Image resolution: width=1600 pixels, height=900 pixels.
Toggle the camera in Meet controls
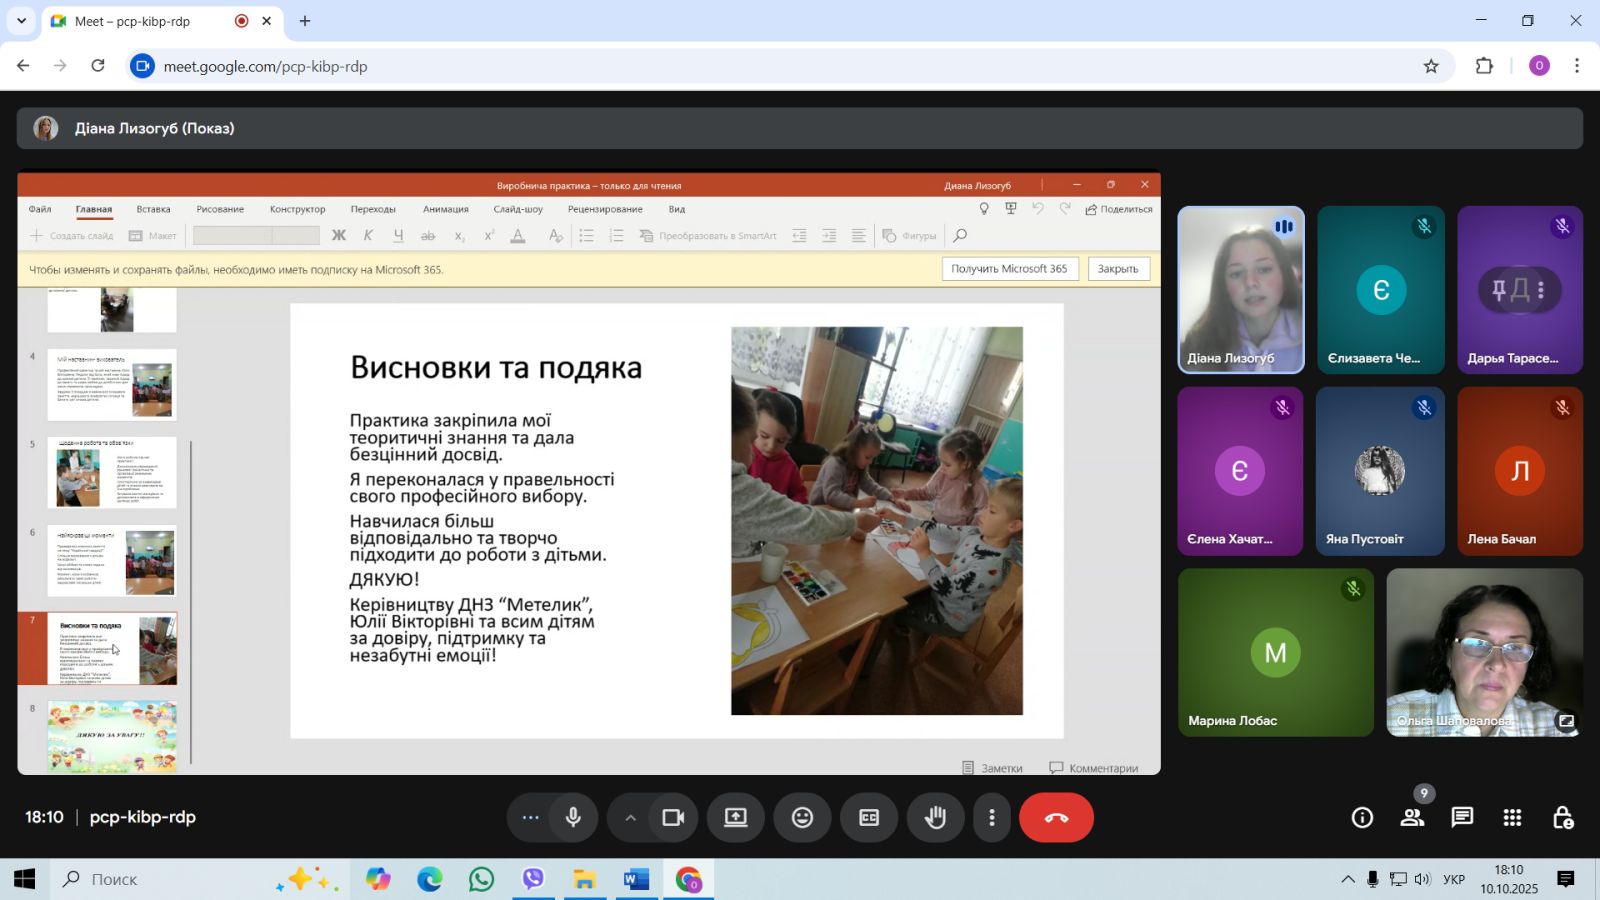click(x=673, y=818)
